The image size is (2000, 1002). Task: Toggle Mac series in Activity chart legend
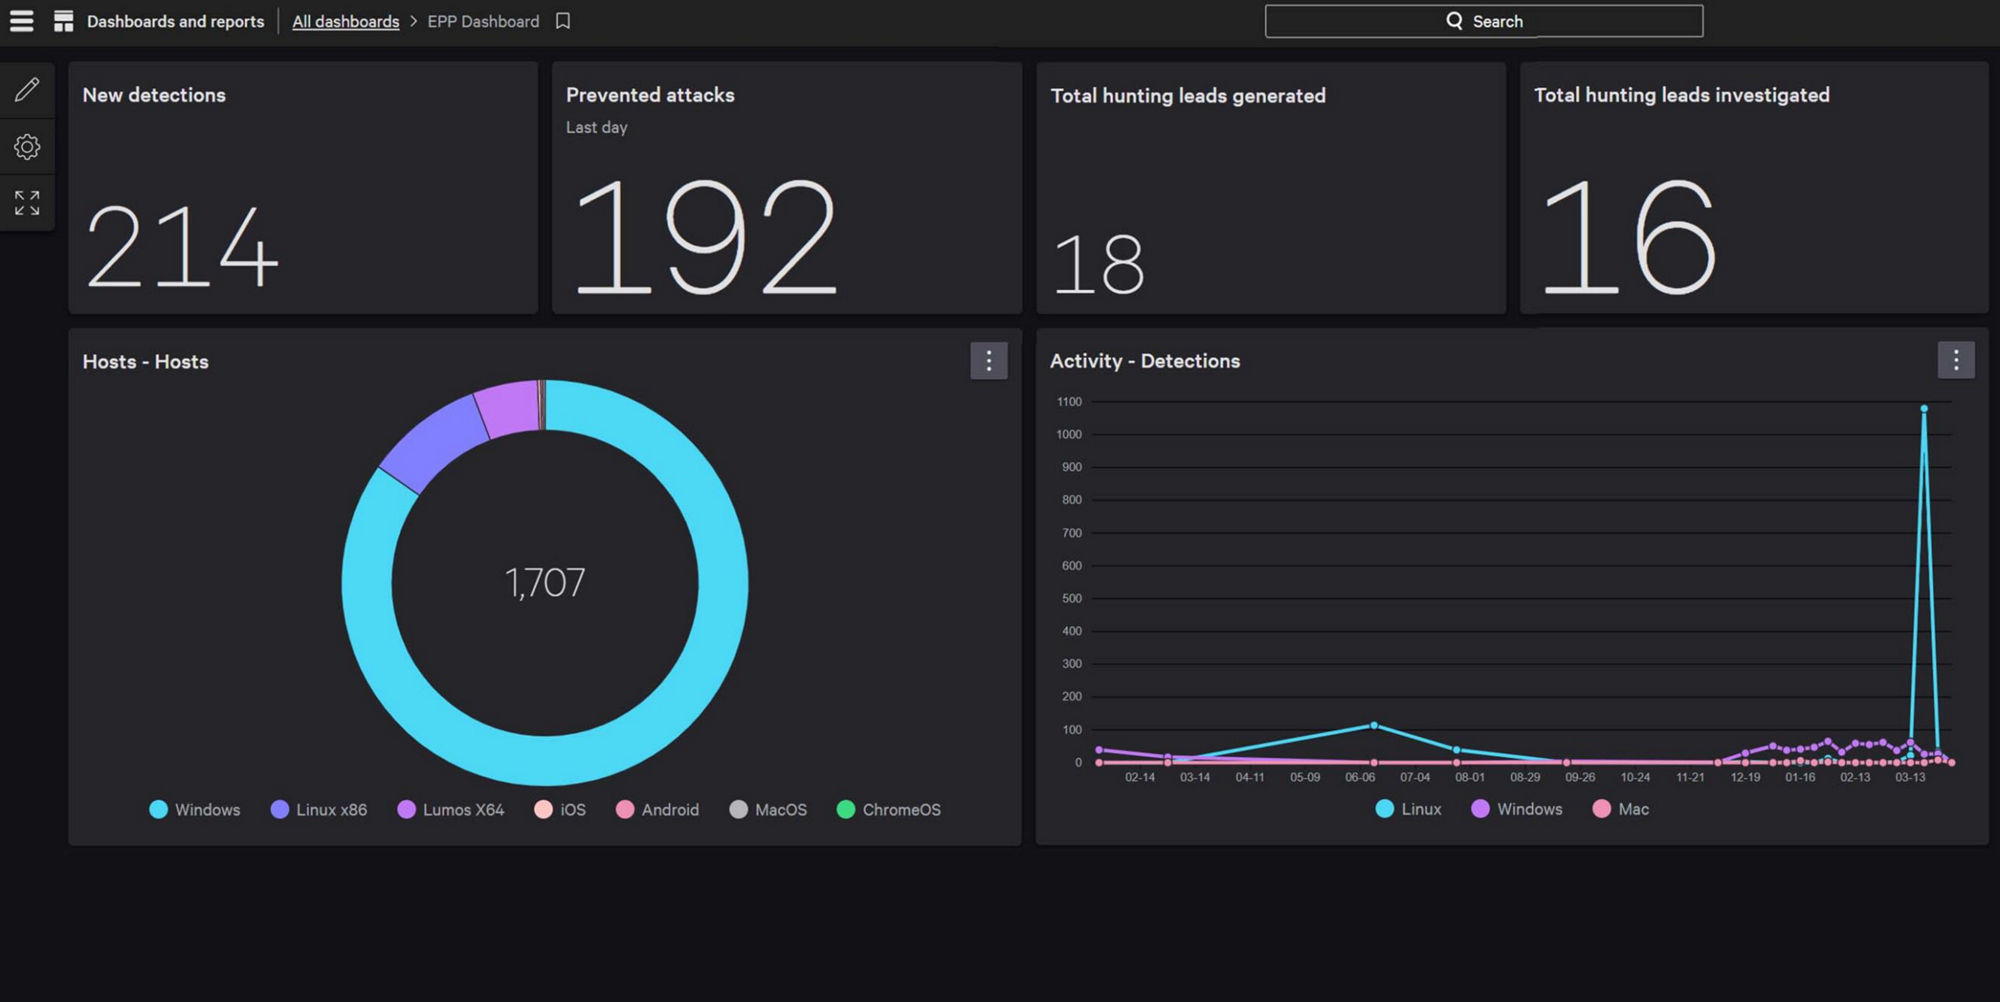[1620, 808]
